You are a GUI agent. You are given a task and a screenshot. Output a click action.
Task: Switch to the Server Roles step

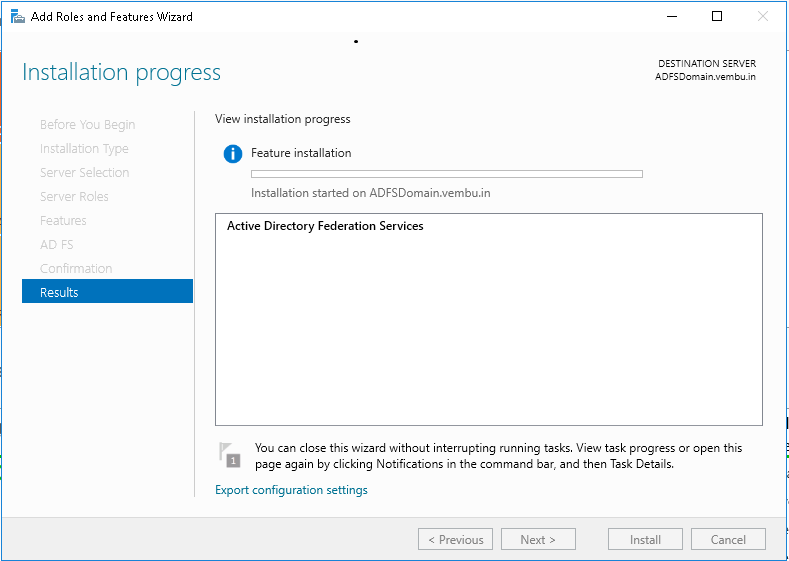tap(74, 197)
